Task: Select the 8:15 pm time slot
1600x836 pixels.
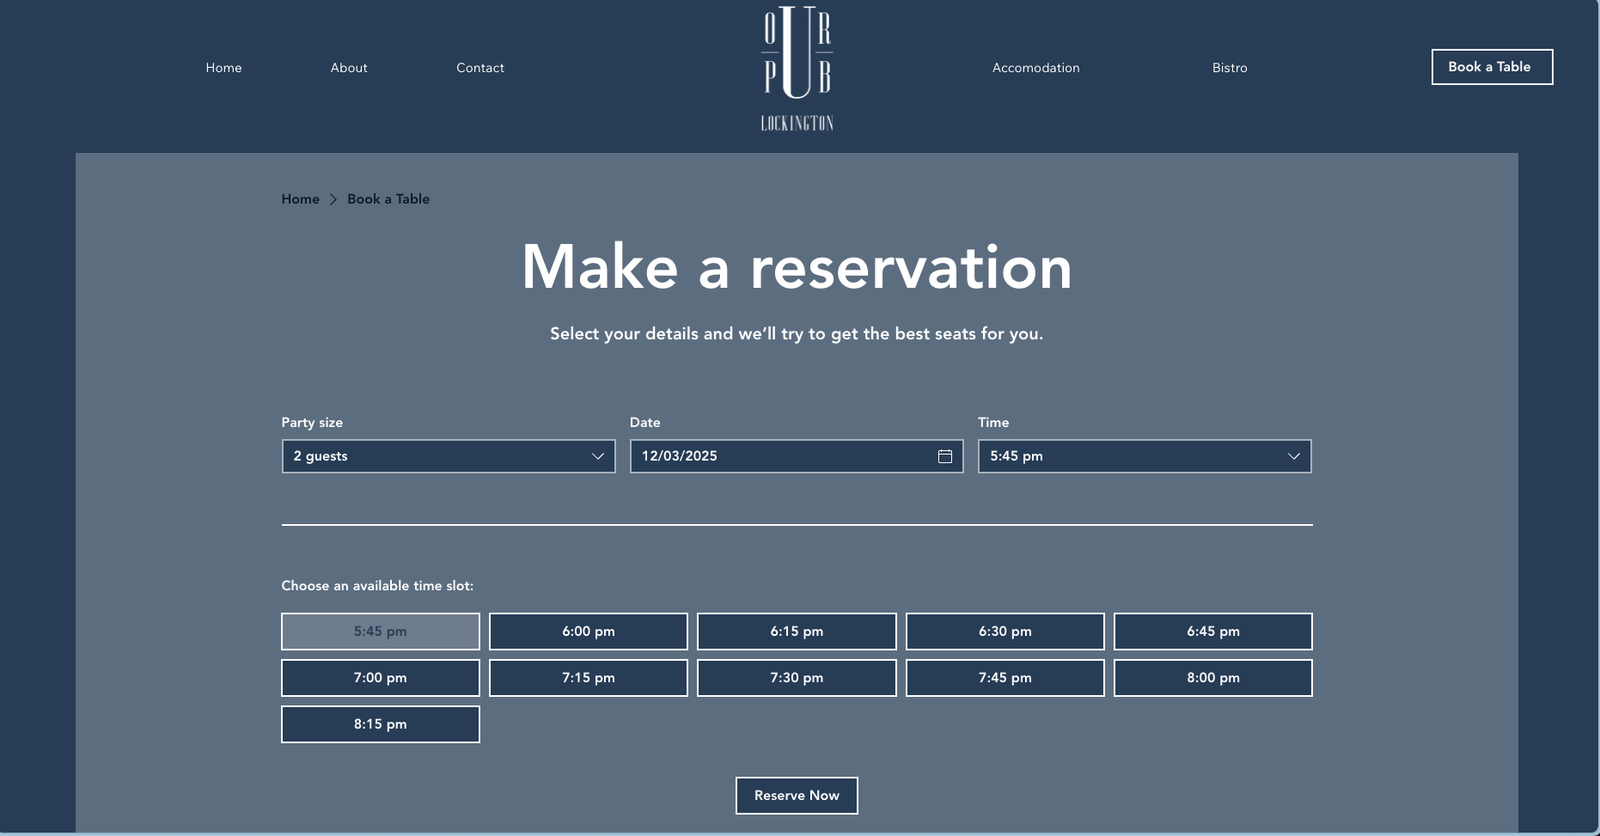Action: point(380,724)
